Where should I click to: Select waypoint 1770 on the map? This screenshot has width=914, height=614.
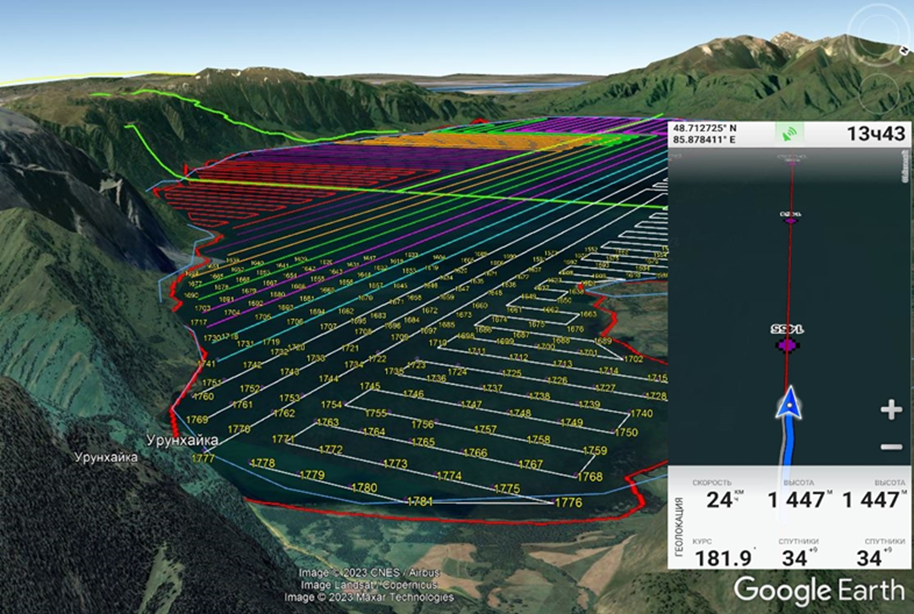(x=239, y=429)
